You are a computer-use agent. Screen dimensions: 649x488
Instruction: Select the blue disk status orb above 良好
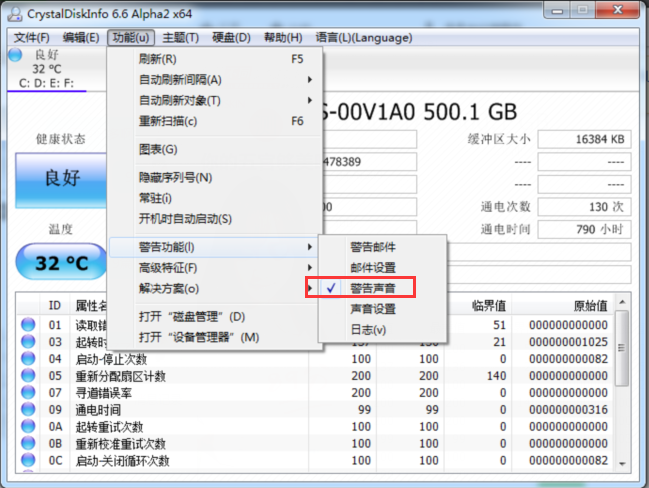pos(15,55)
